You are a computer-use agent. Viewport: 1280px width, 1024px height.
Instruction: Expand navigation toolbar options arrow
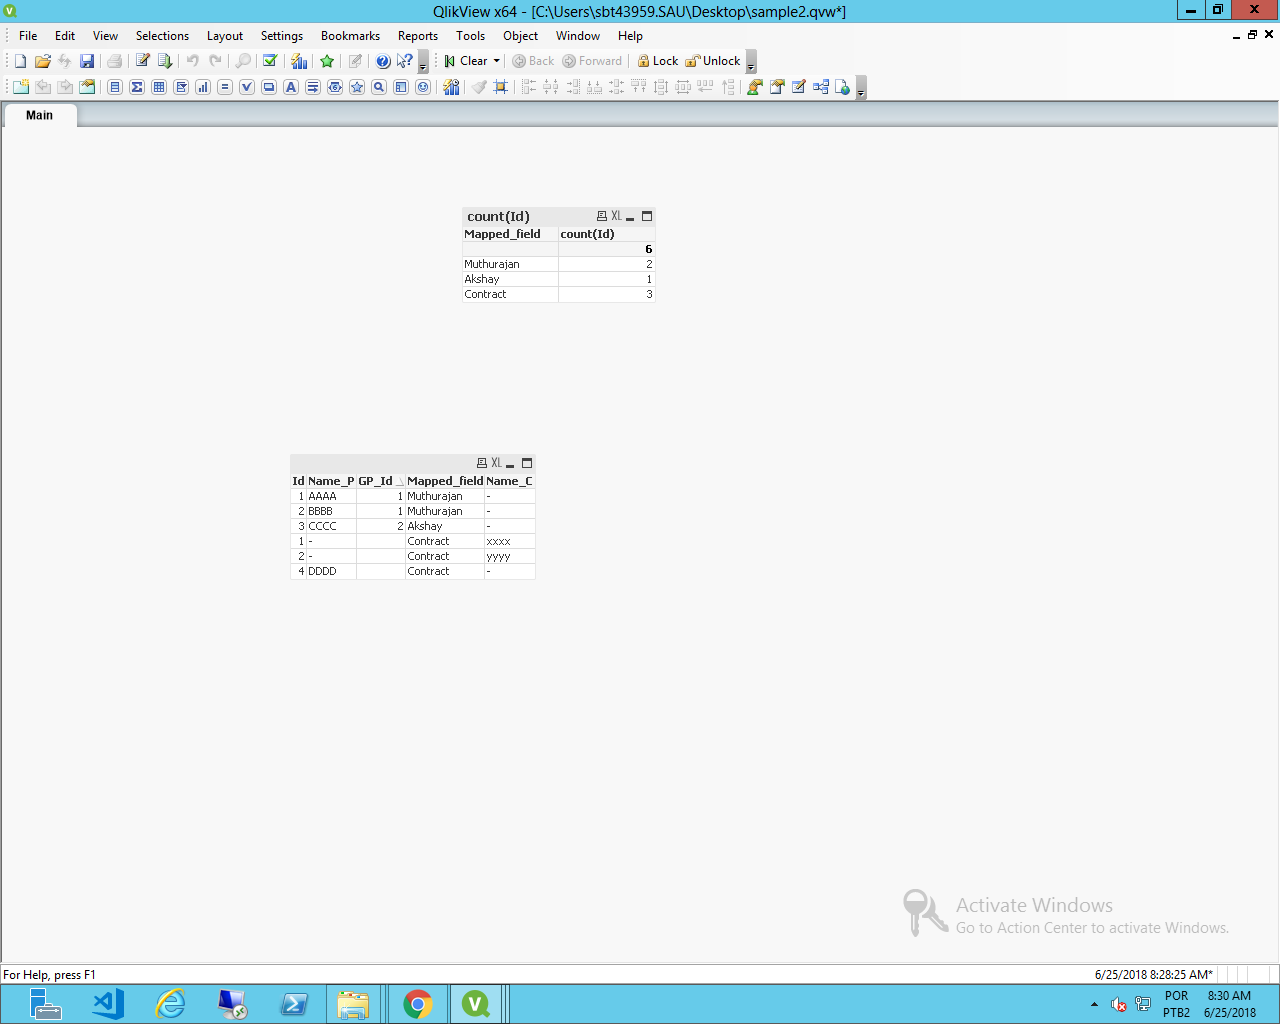click(x=751, y=62)
